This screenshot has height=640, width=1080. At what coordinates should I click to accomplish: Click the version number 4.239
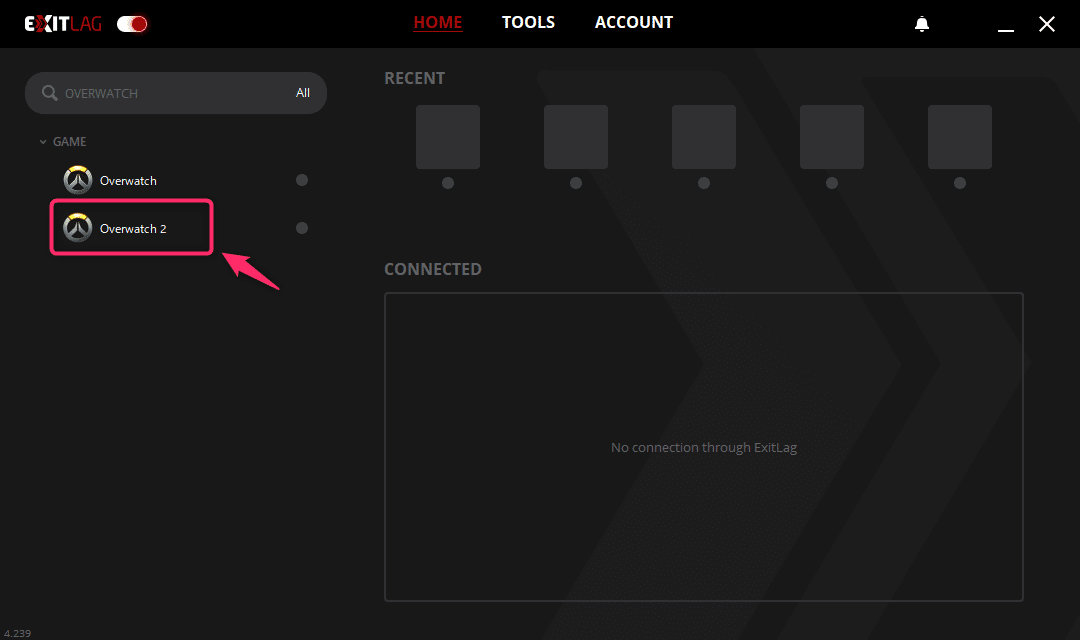[x=17, y=633]
